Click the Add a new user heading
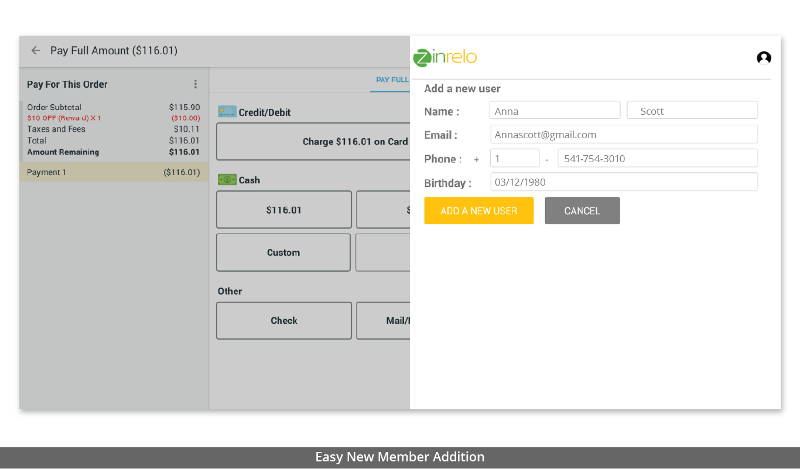The image size is (800, 469). 462,89
